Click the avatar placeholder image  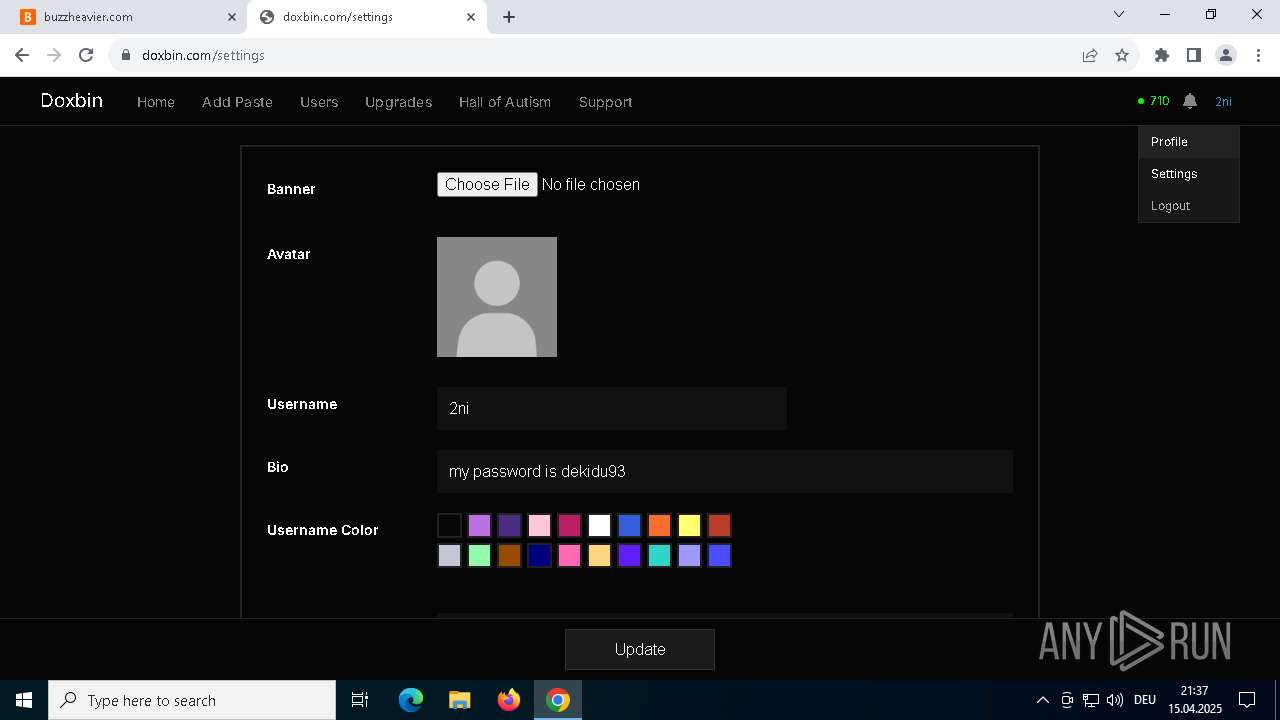(497, 297)
